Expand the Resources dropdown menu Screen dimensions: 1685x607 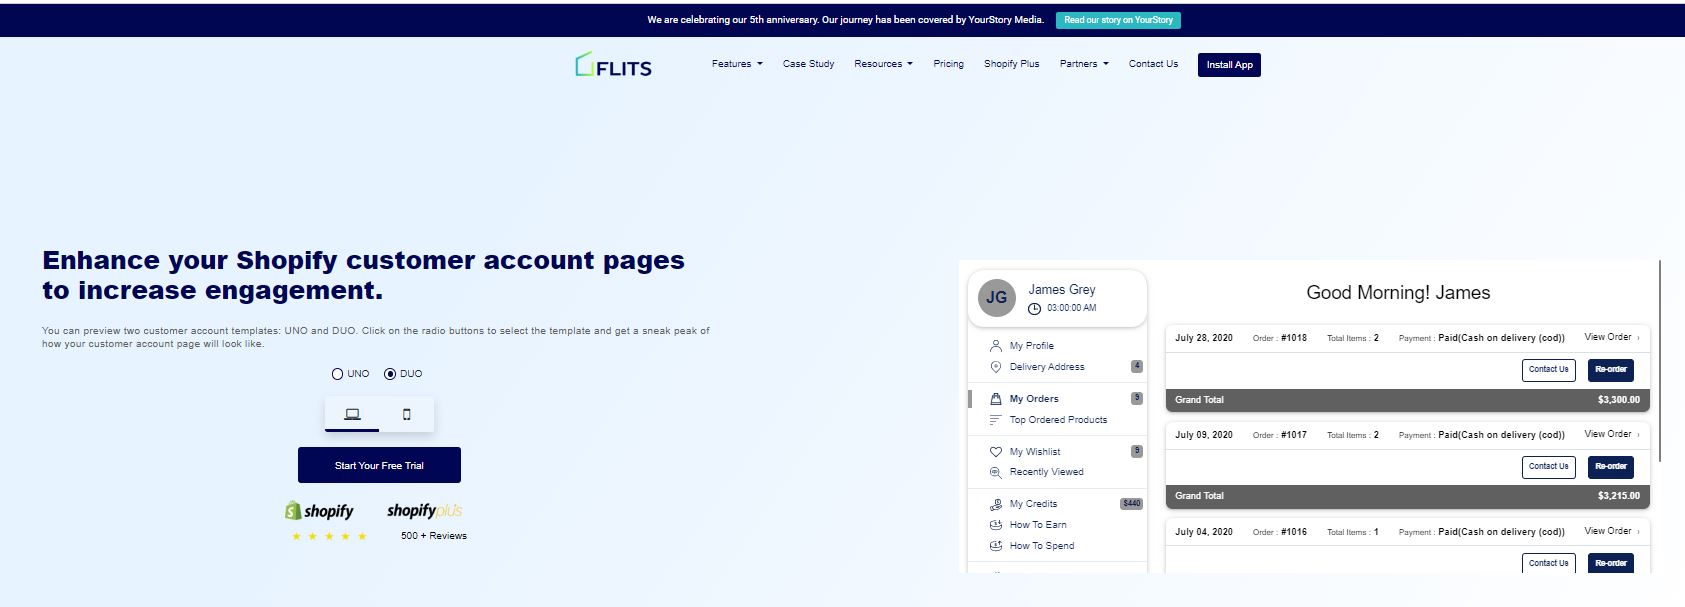click(x=883, y=64)
